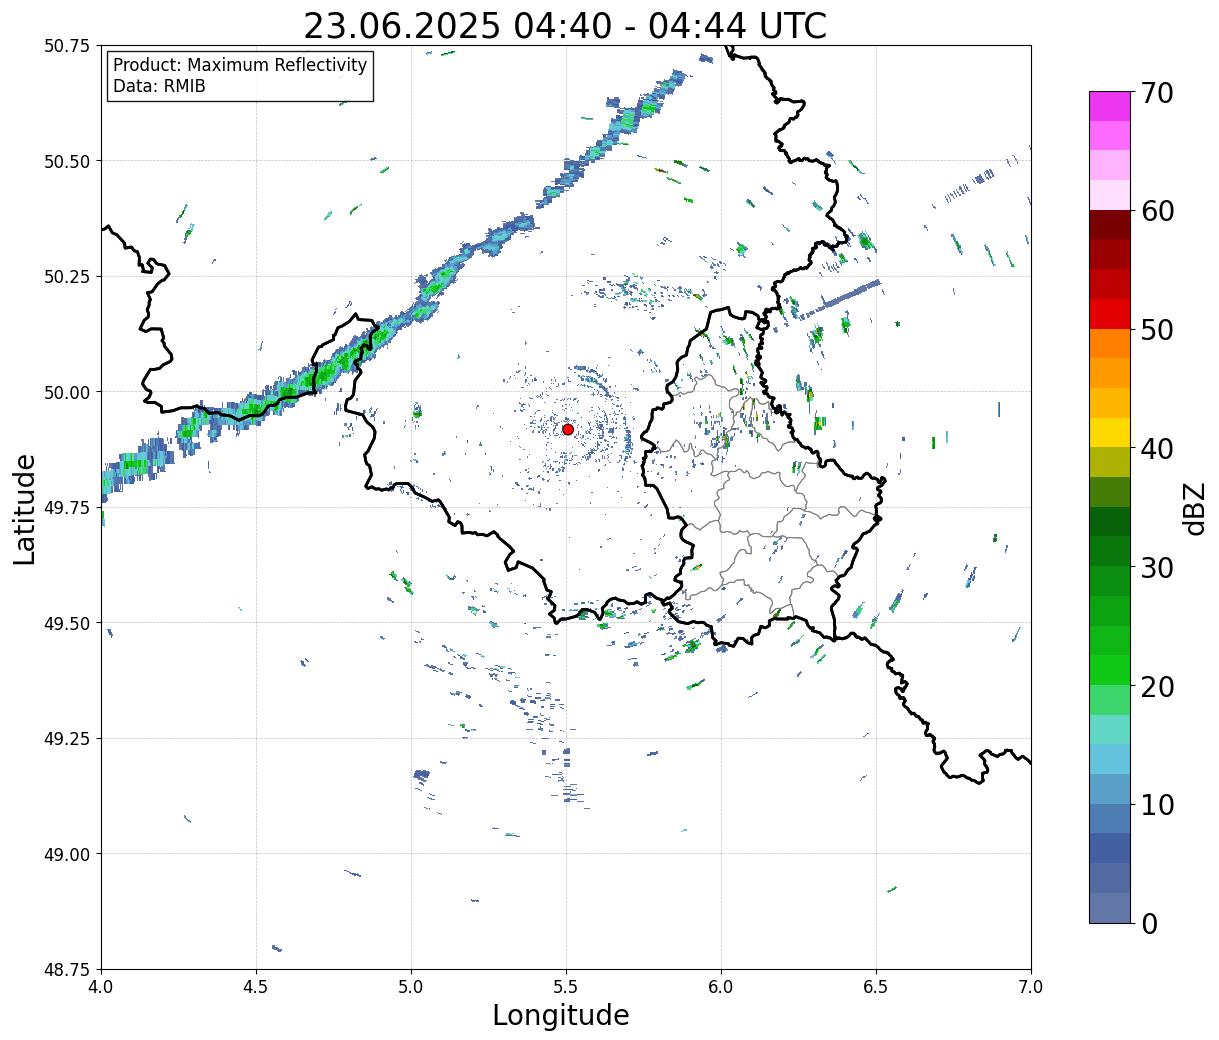The image size is (1219, 1040).
Task: Click latitude tick label 49.50
Action: coord(67,623)
